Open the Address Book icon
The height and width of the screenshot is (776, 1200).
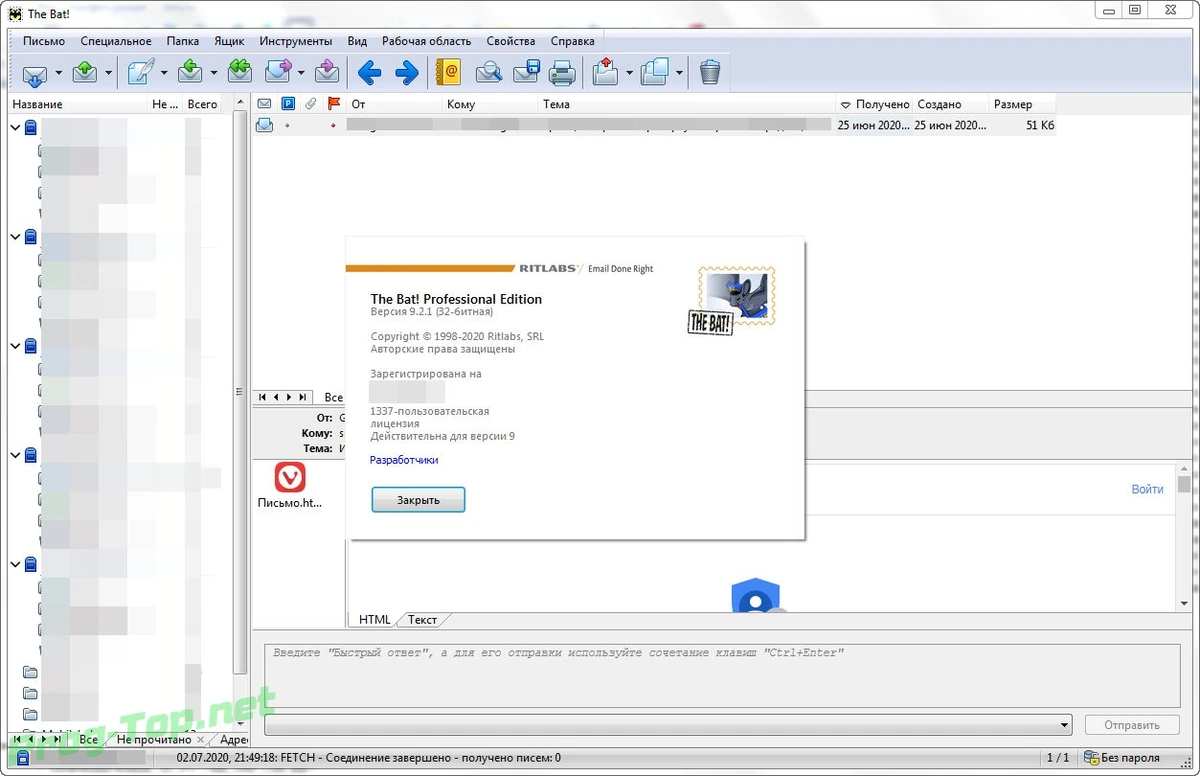[x=449, y=72]
